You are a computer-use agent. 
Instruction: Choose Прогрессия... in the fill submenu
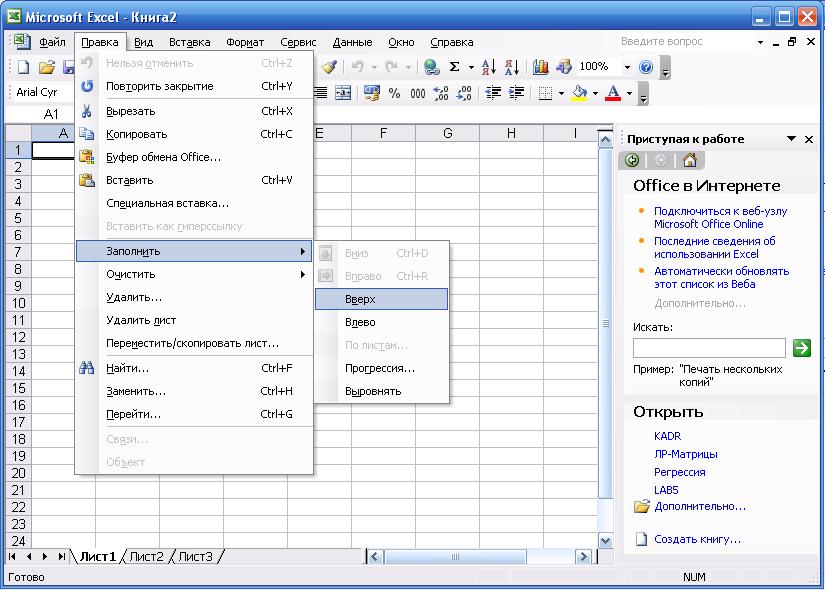click(381, 368)
